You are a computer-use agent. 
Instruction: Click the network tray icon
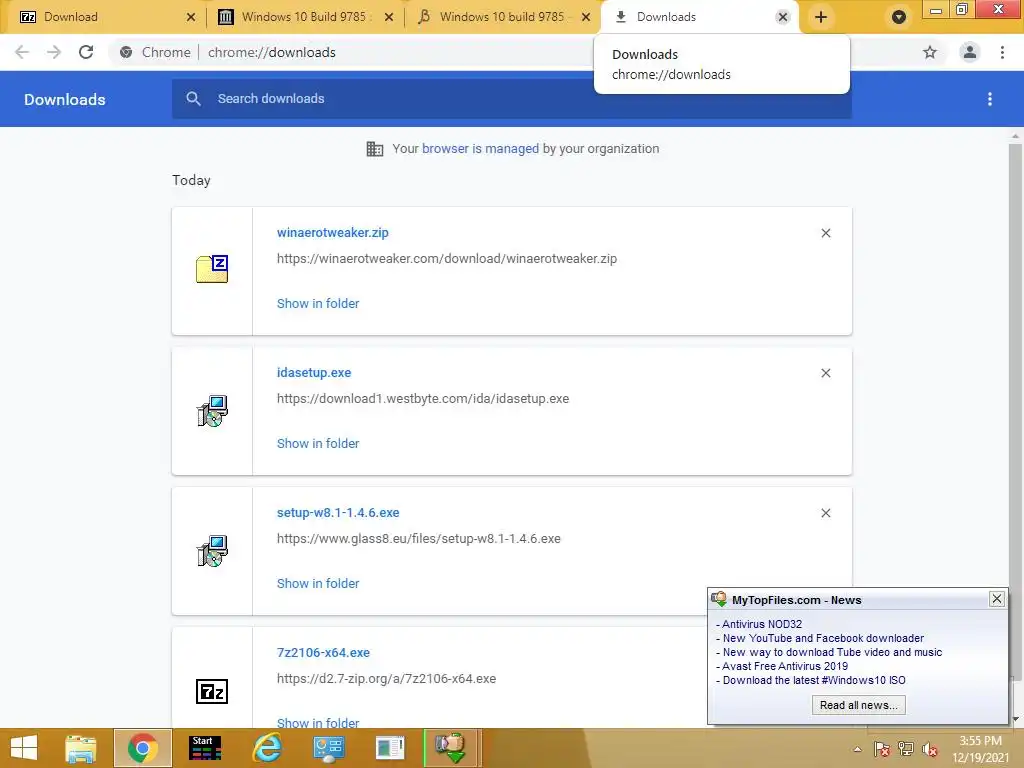coord(906,749)
